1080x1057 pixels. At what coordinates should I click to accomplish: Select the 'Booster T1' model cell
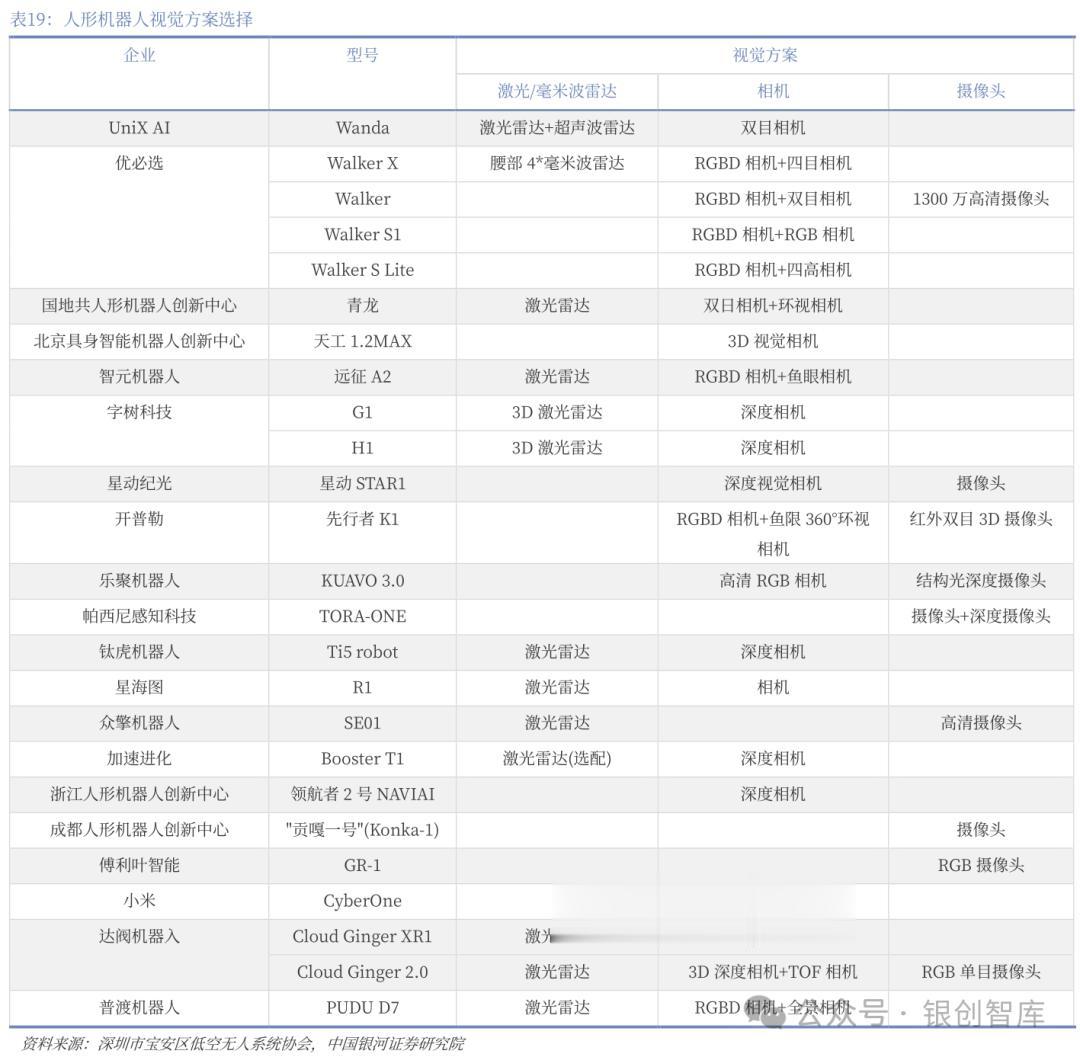pos(362,759)
